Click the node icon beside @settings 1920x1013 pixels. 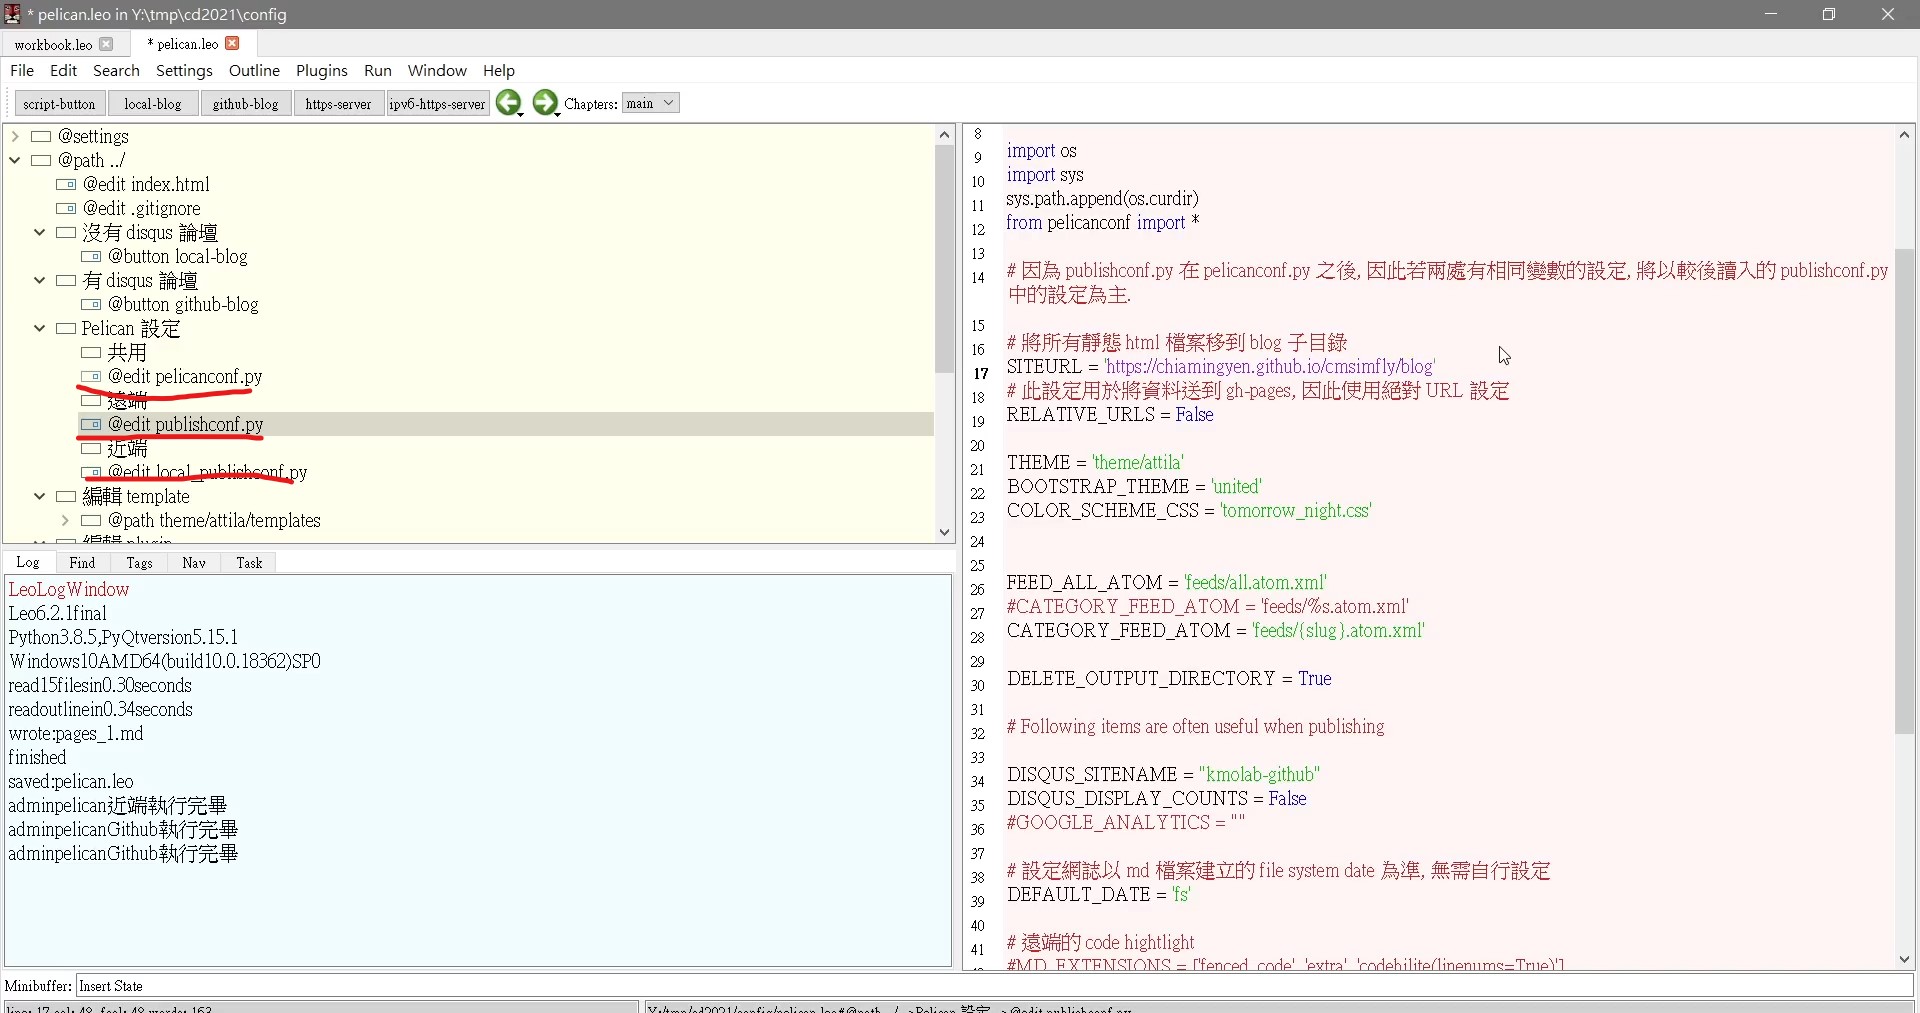point(41,137)
